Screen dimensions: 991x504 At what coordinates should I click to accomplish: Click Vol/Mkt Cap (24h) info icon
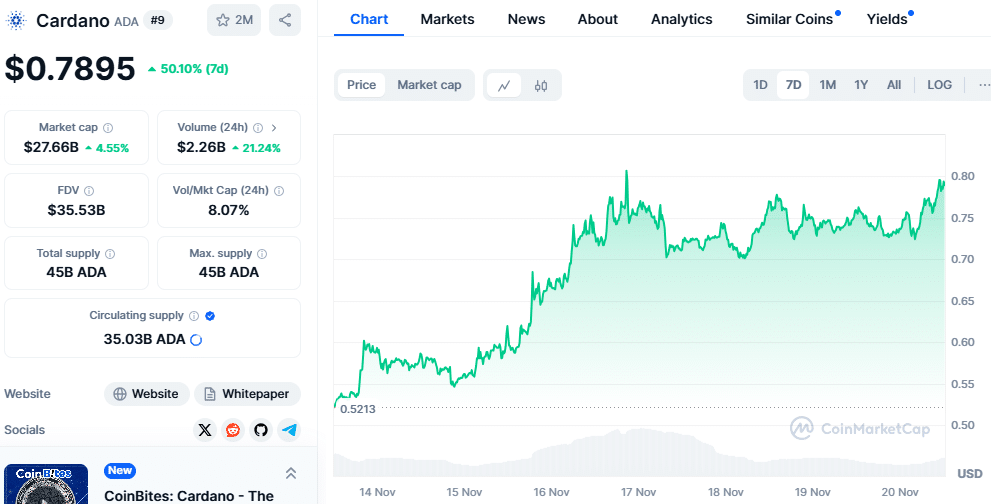point(279,190)
